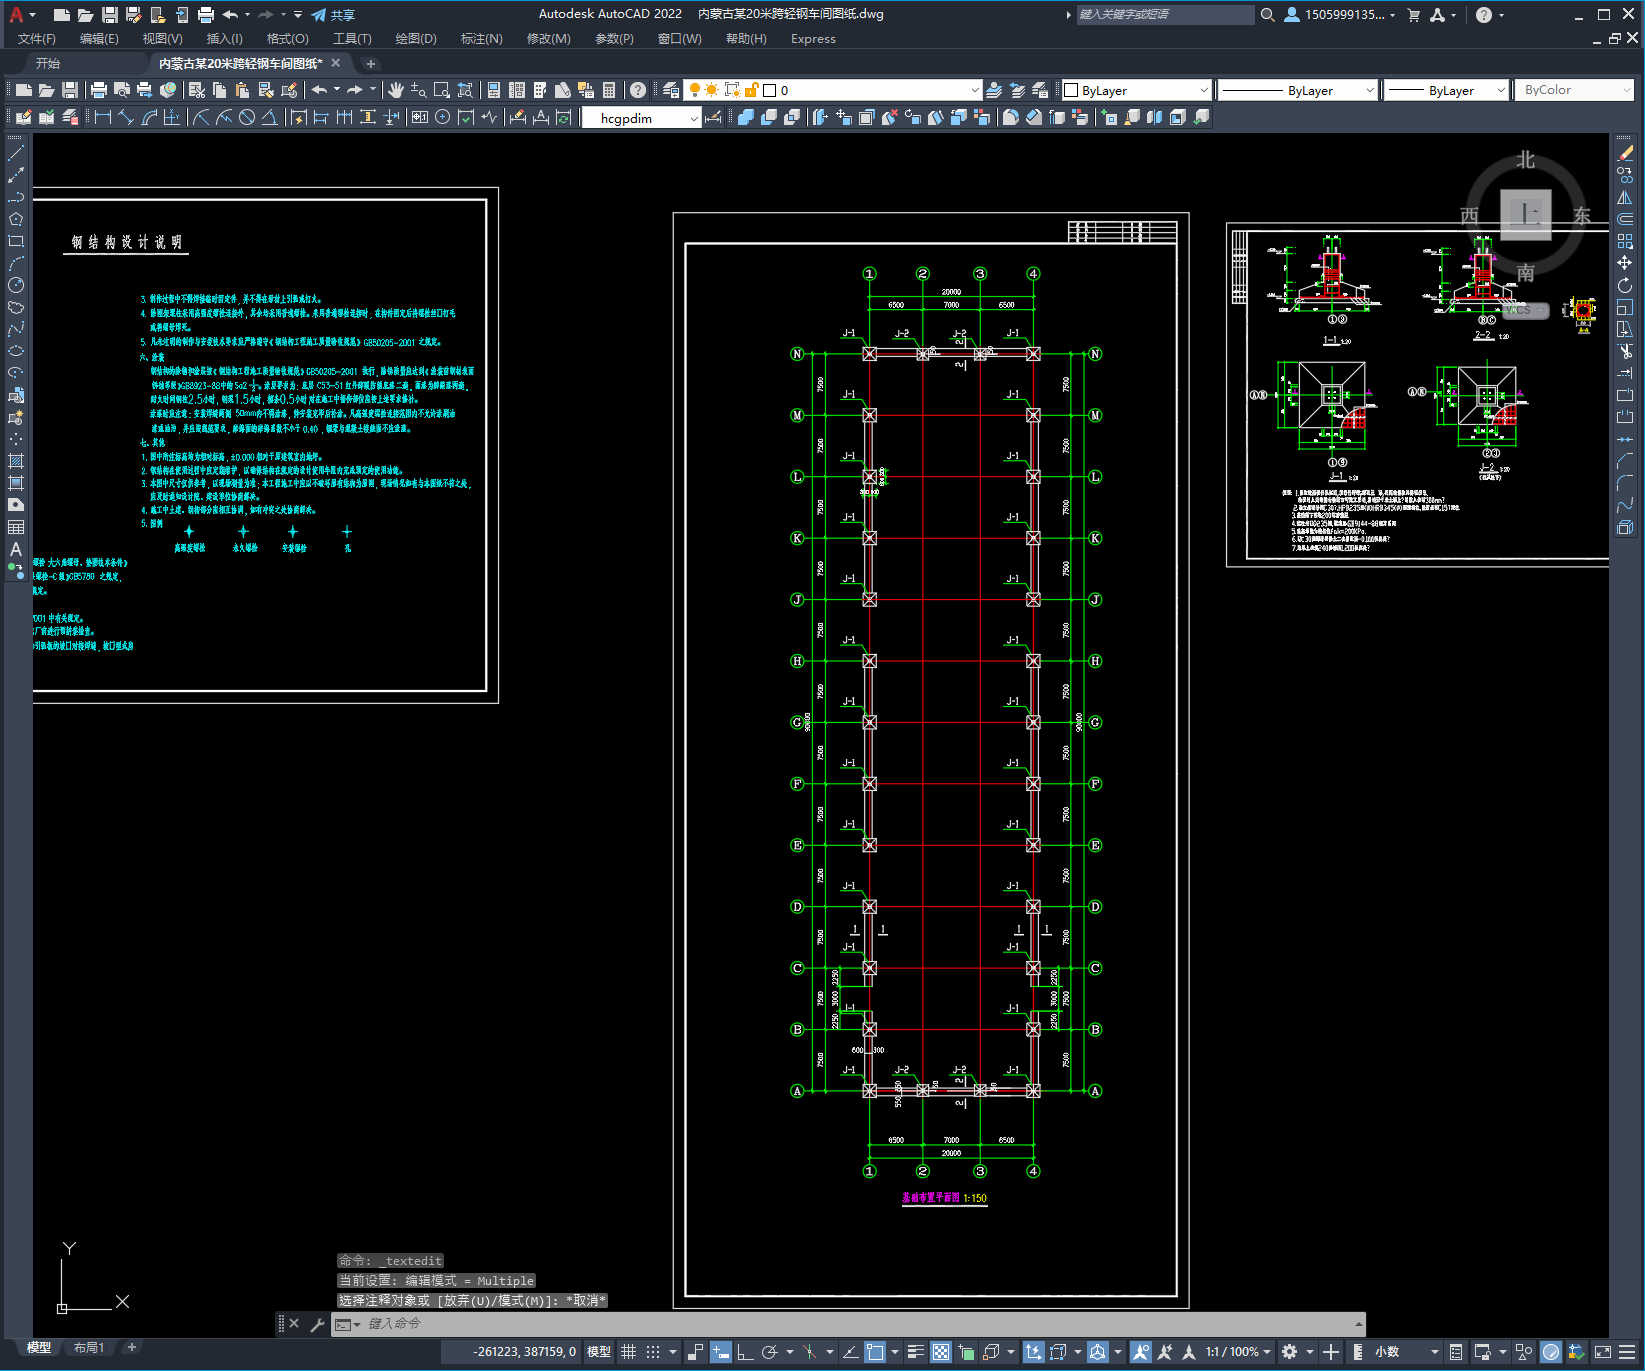Click the Center Mark dimension icon
1645x1371 pixels.
442,117
